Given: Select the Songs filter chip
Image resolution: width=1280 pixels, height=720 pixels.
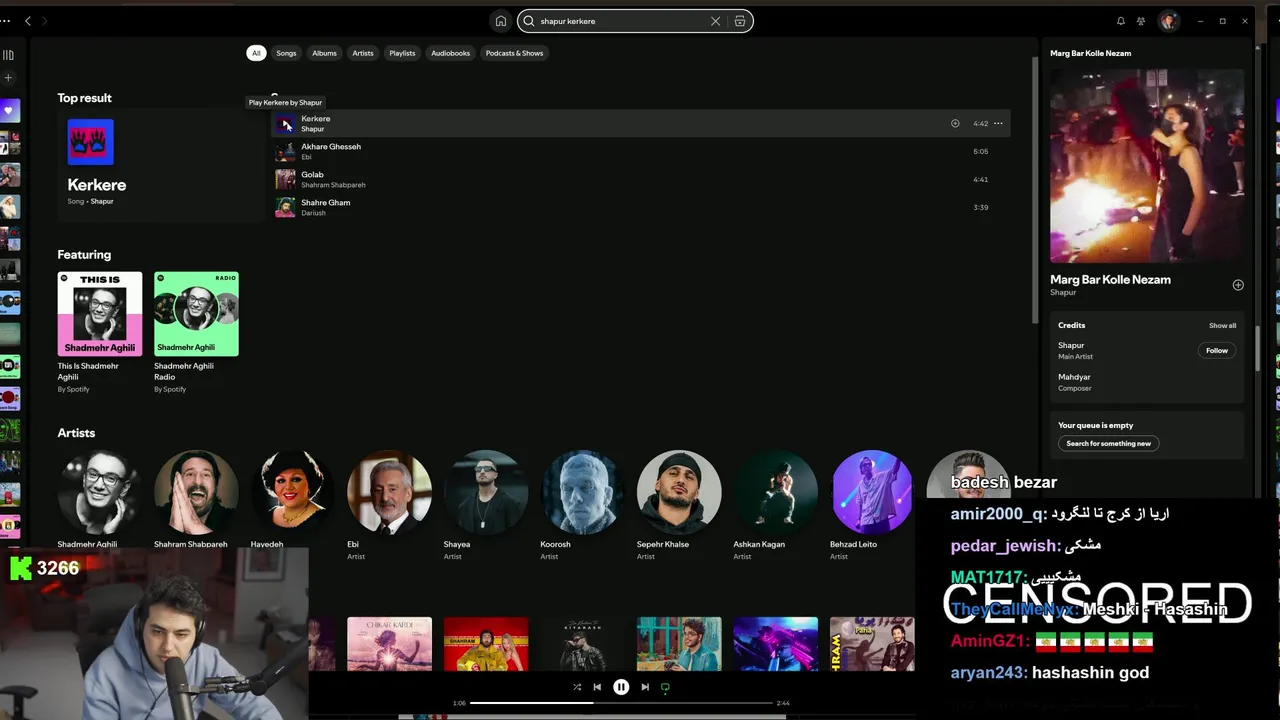Looking at the screenshot, I should coord(287,53).
